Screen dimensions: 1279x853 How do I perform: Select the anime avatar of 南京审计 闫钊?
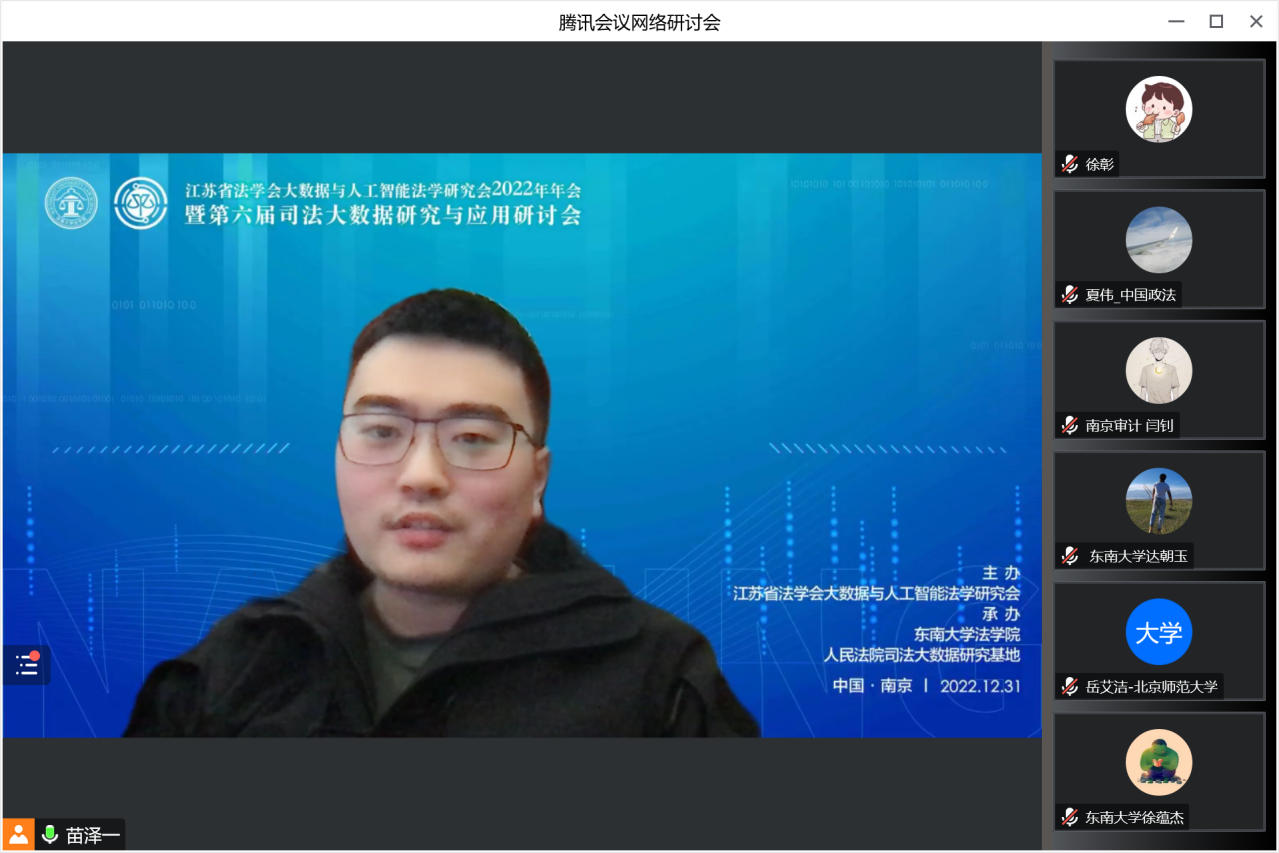click(1159, 370)
